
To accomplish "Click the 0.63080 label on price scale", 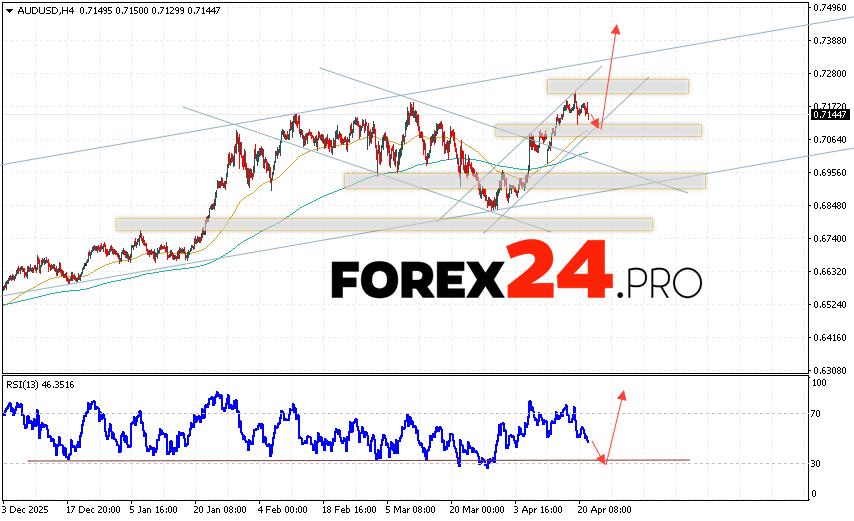I will tap(830, 370).
